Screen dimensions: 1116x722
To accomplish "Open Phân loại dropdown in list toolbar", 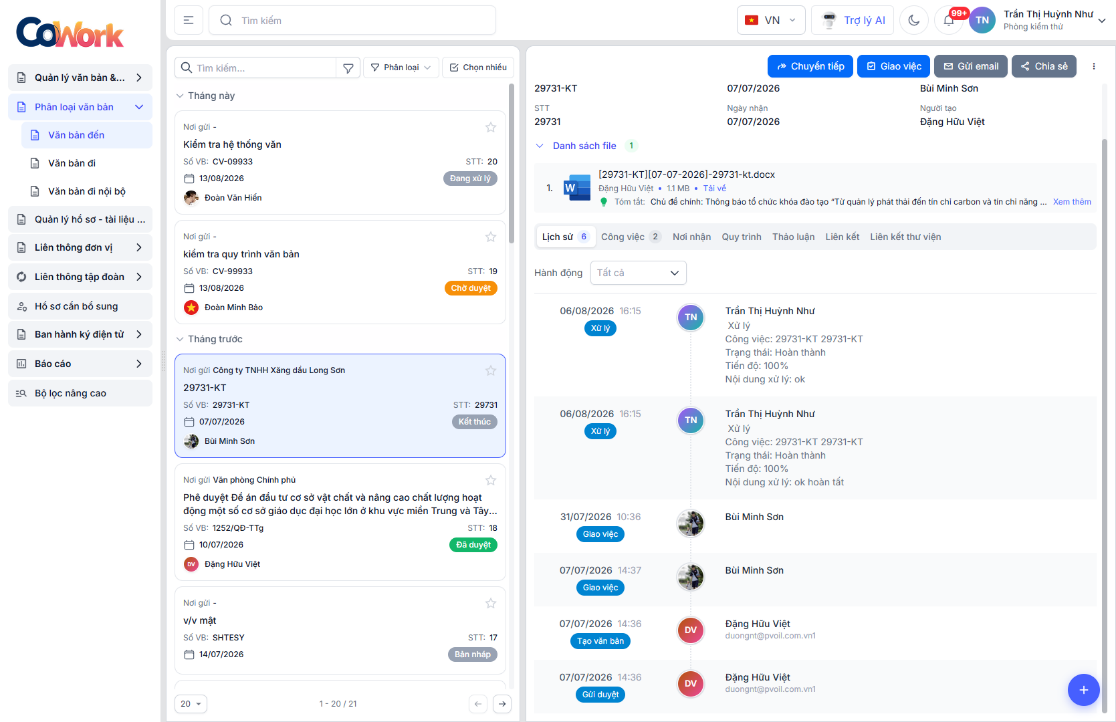I will [401, 68].
